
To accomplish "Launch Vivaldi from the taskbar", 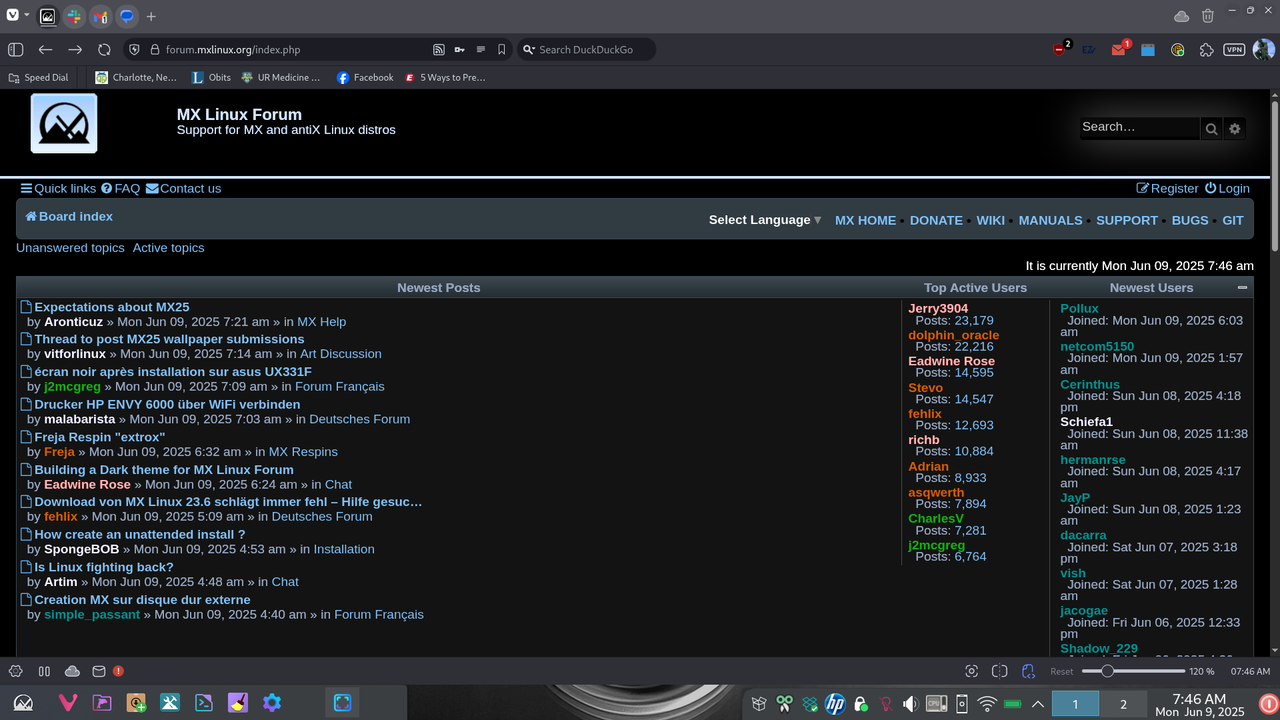I will (x=68, y=703).
